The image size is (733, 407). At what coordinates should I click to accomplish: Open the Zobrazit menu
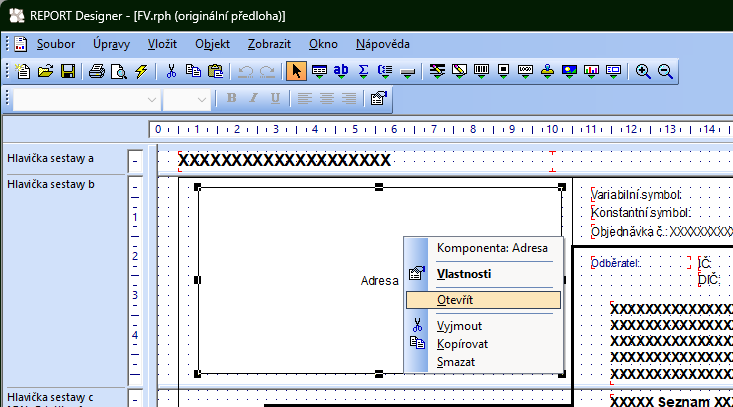click(269, 44)
